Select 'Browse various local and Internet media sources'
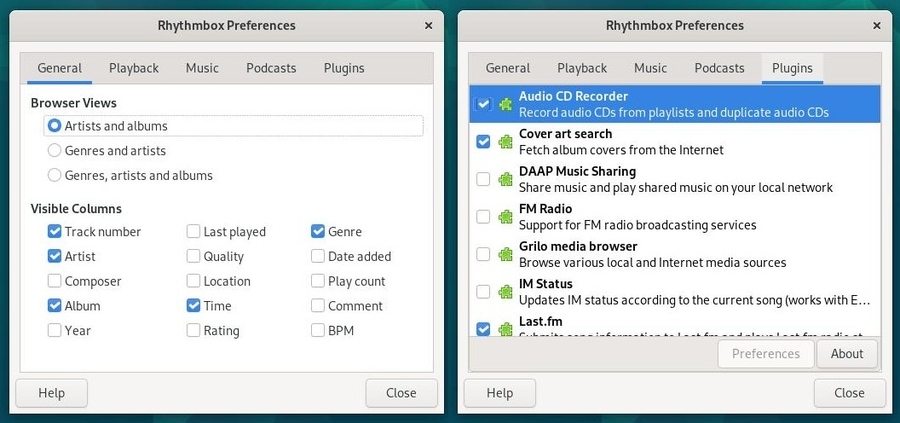This screenshot has width=900, height=423. 653,263
